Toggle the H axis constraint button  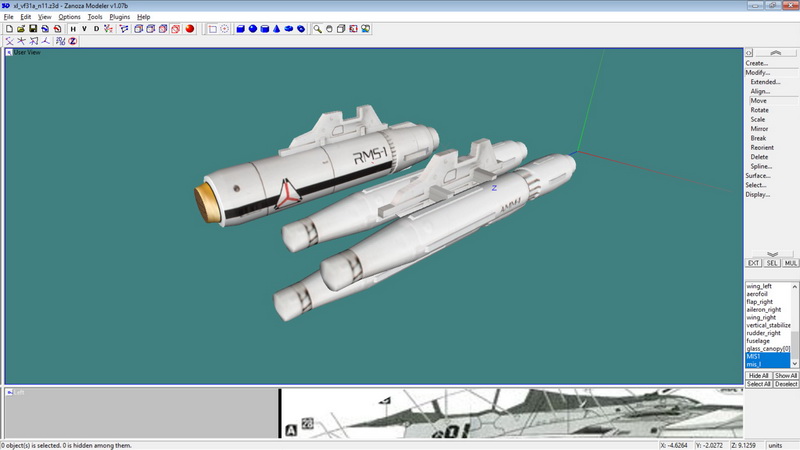tap(73, 29)
